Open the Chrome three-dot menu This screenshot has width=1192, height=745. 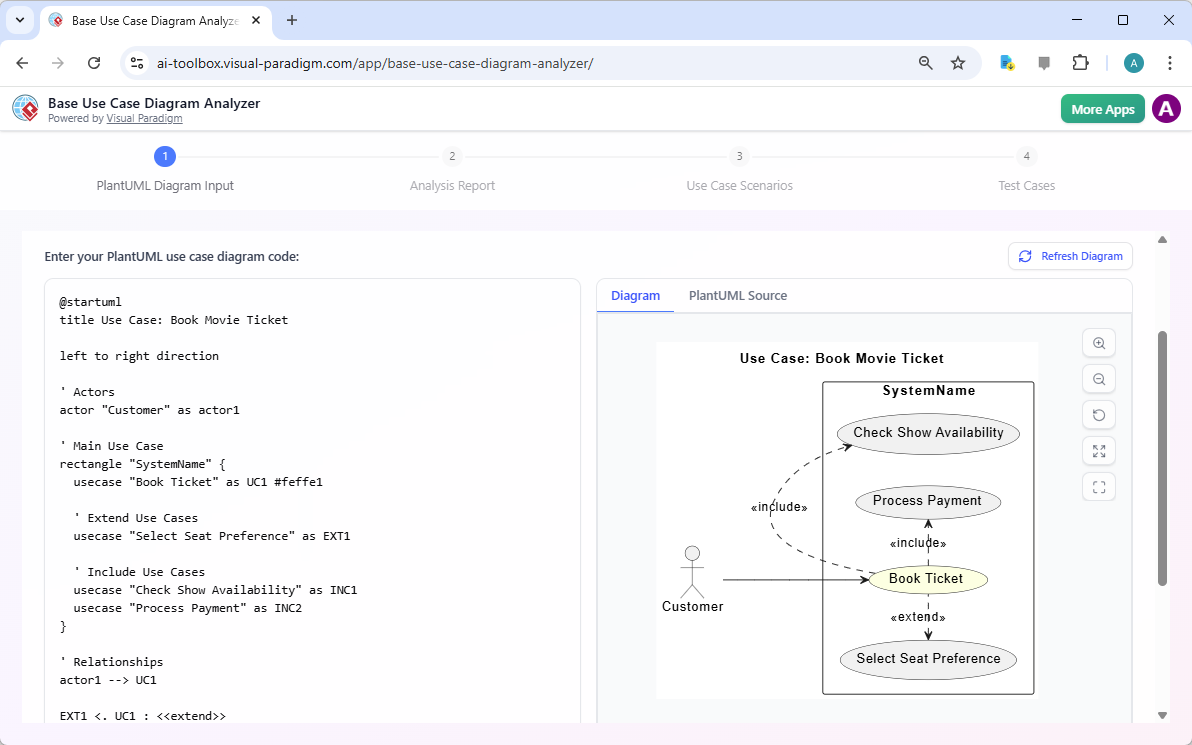[x=1170, y=63]
